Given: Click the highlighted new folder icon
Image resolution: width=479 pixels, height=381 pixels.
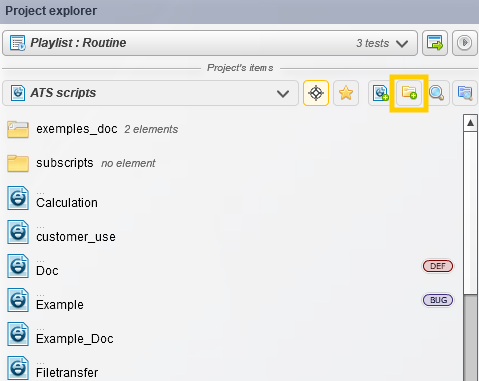Looking at the screenshot, I should [409, 93].
